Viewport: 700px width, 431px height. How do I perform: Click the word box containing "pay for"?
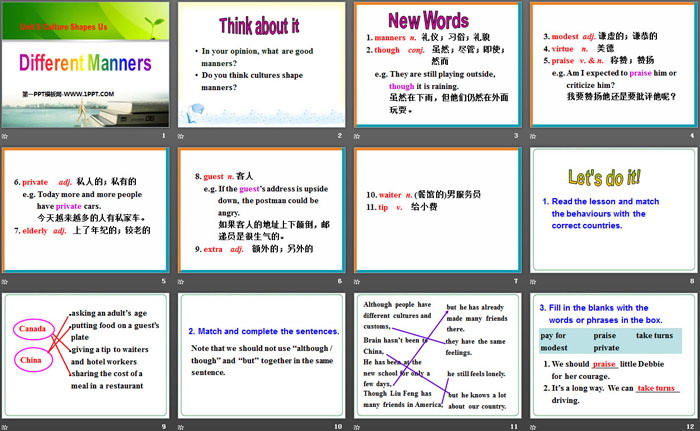pos(555,336)
